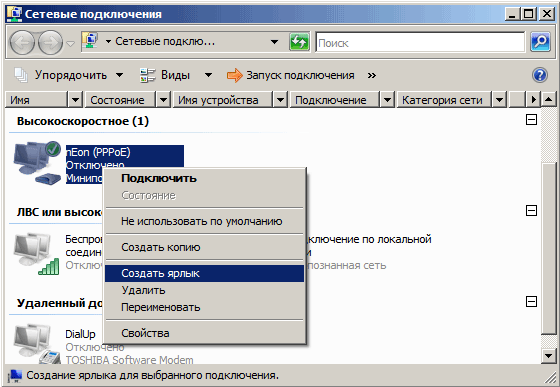The image size is (560, 387).
Task: Open the Состояние column filter dropdown
Action: [164, 100]
